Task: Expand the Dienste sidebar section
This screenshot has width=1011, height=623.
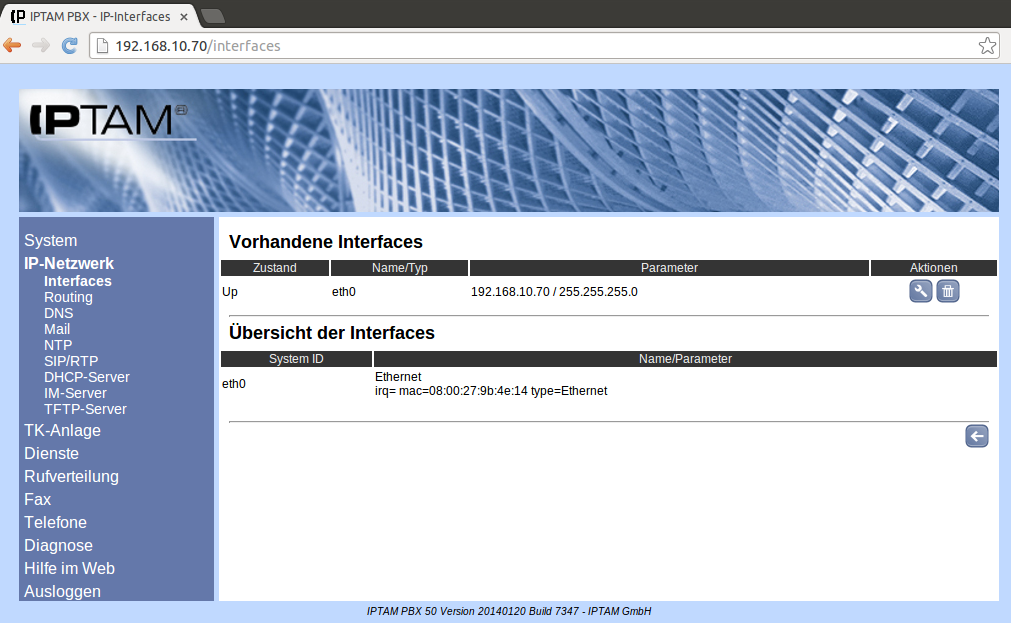Action: (51, 453)
